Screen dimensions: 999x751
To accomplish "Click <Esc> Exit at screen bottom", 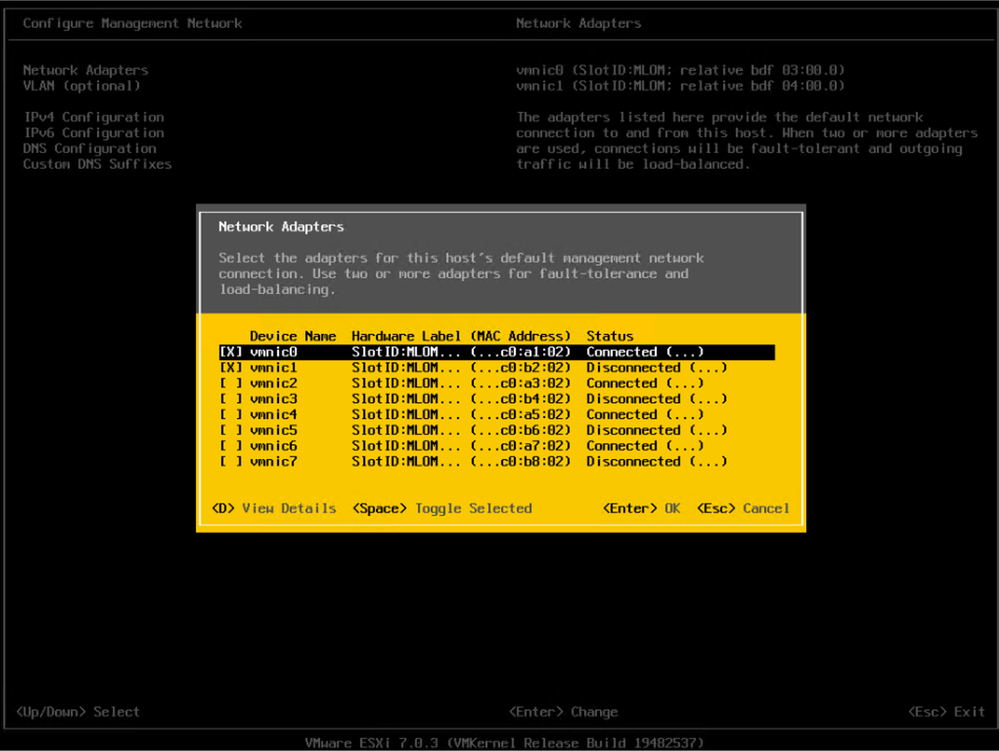I will click(x=946, y=712).
